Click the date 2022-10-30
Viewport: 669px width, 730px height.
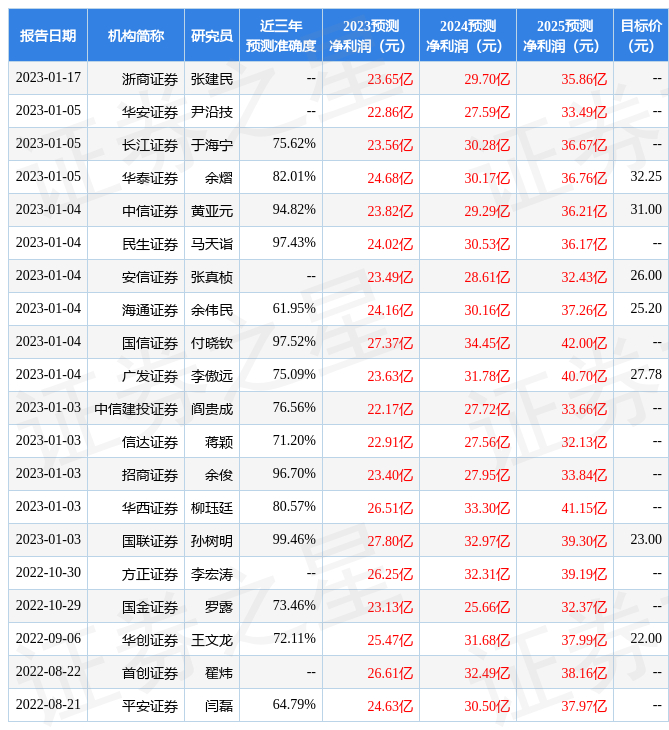(x=48, y=572)
